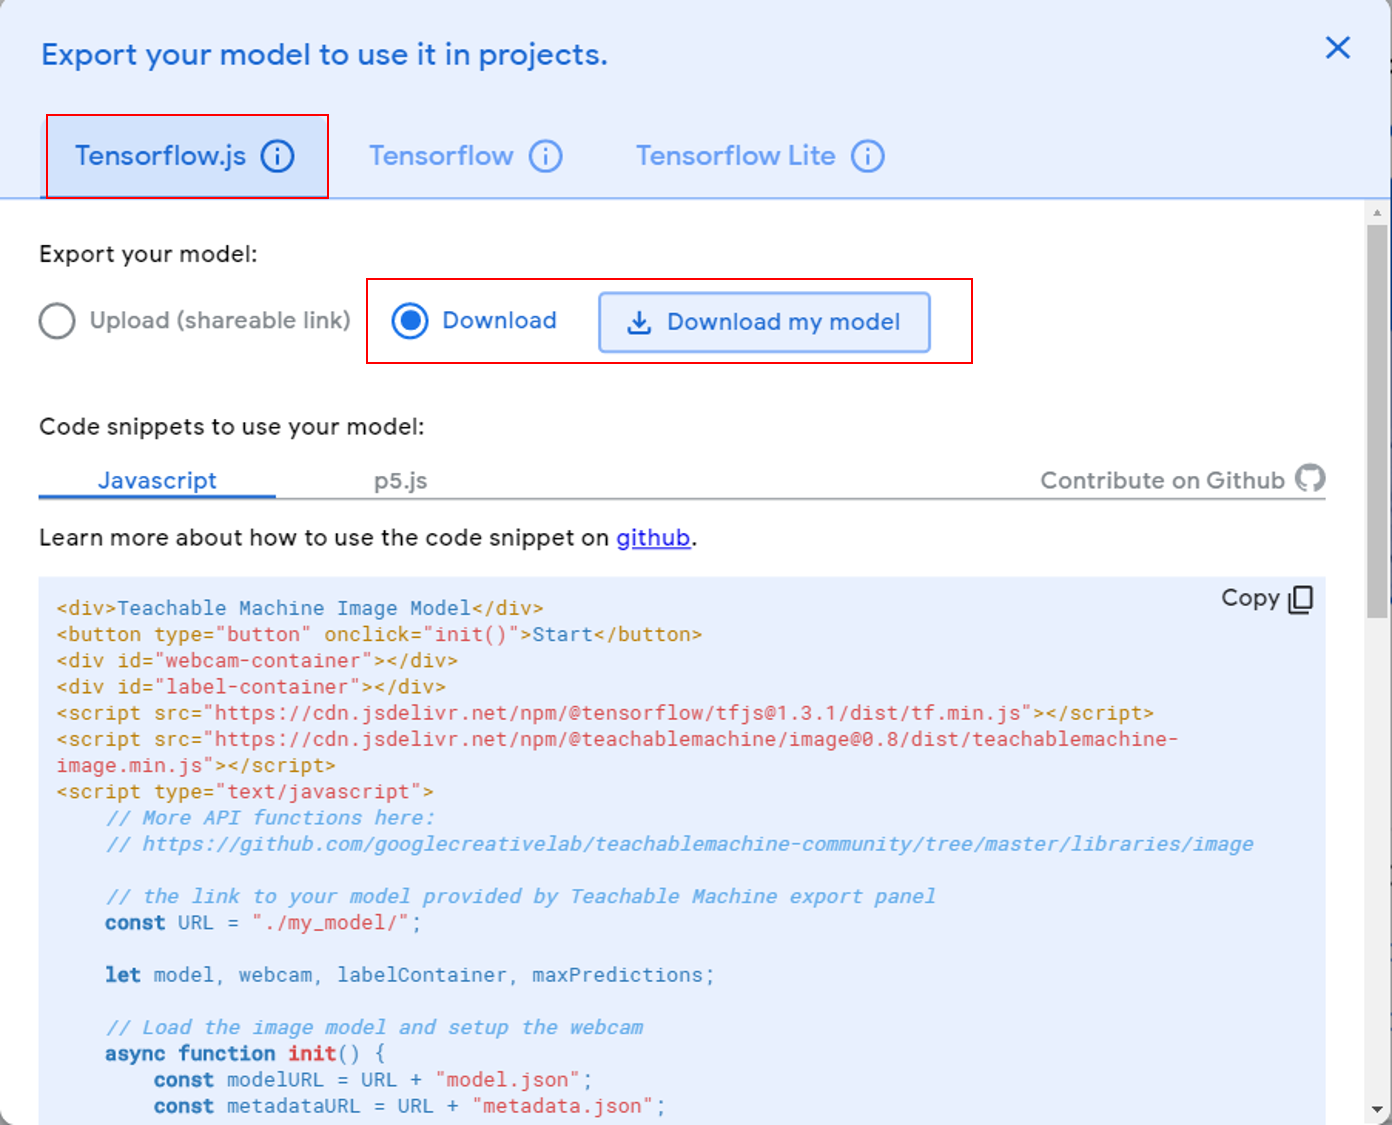Click the 'const metadataURL' code line

pos(409,1106)
